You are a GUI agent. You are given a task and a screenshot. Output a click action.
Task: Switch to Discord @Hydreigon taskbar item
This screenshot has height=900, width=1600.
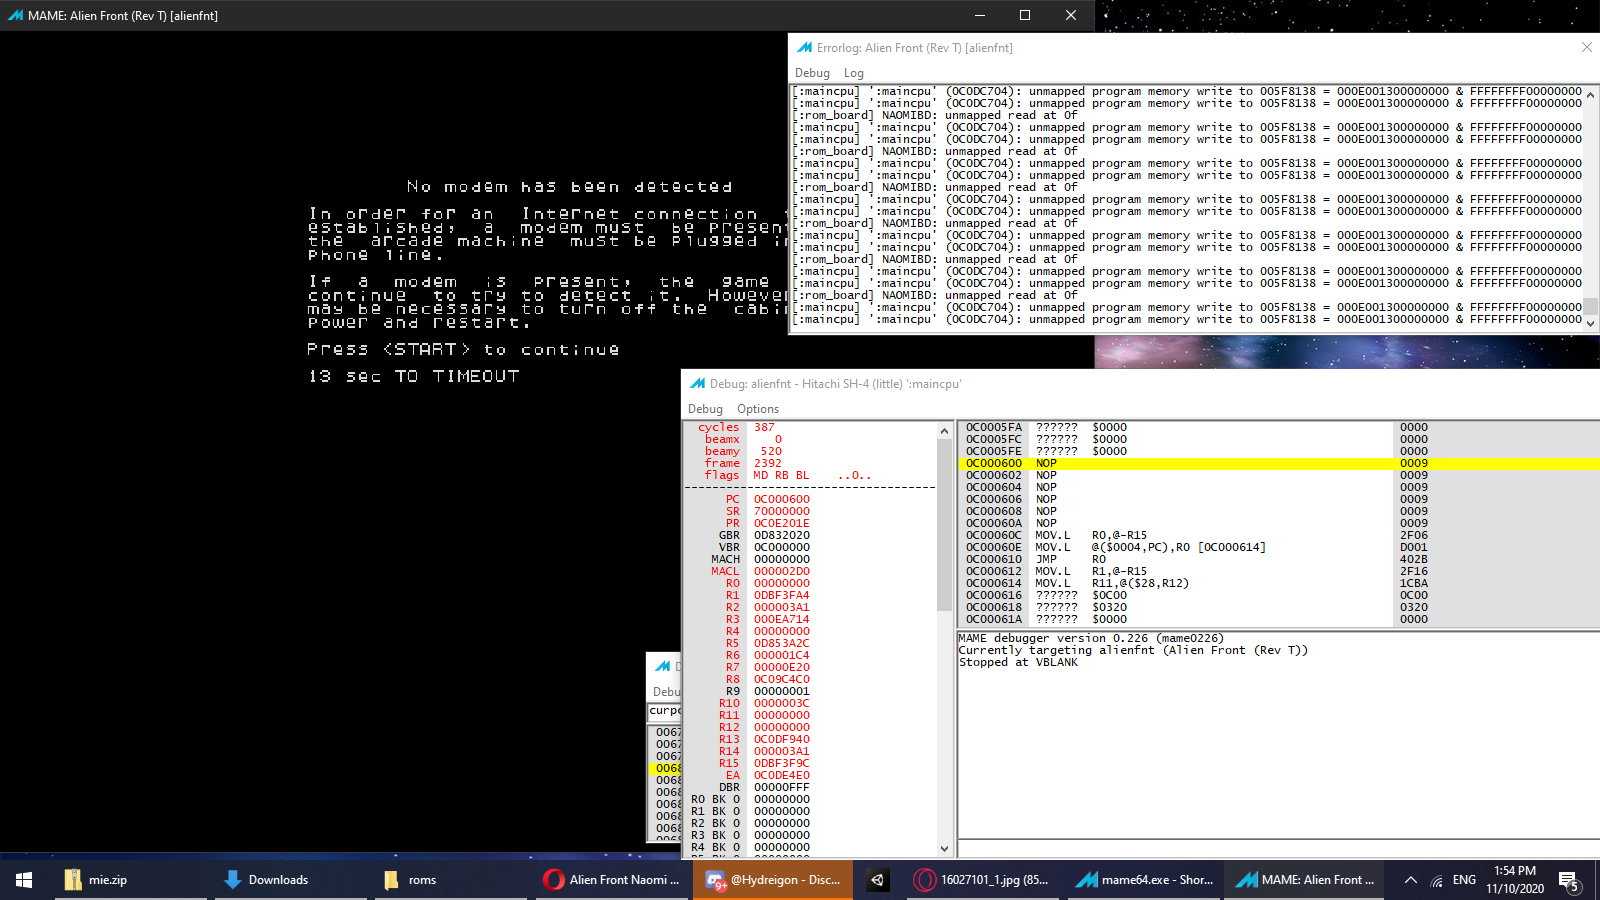(773, 880)
